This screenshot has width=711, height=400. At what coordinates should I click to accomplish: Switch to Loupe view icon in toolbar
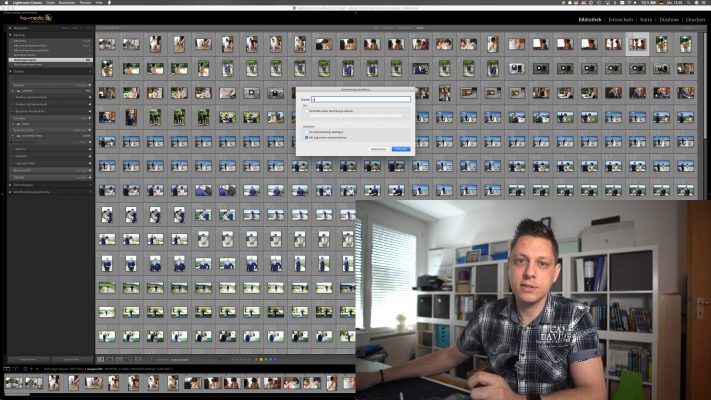(108, 359)
